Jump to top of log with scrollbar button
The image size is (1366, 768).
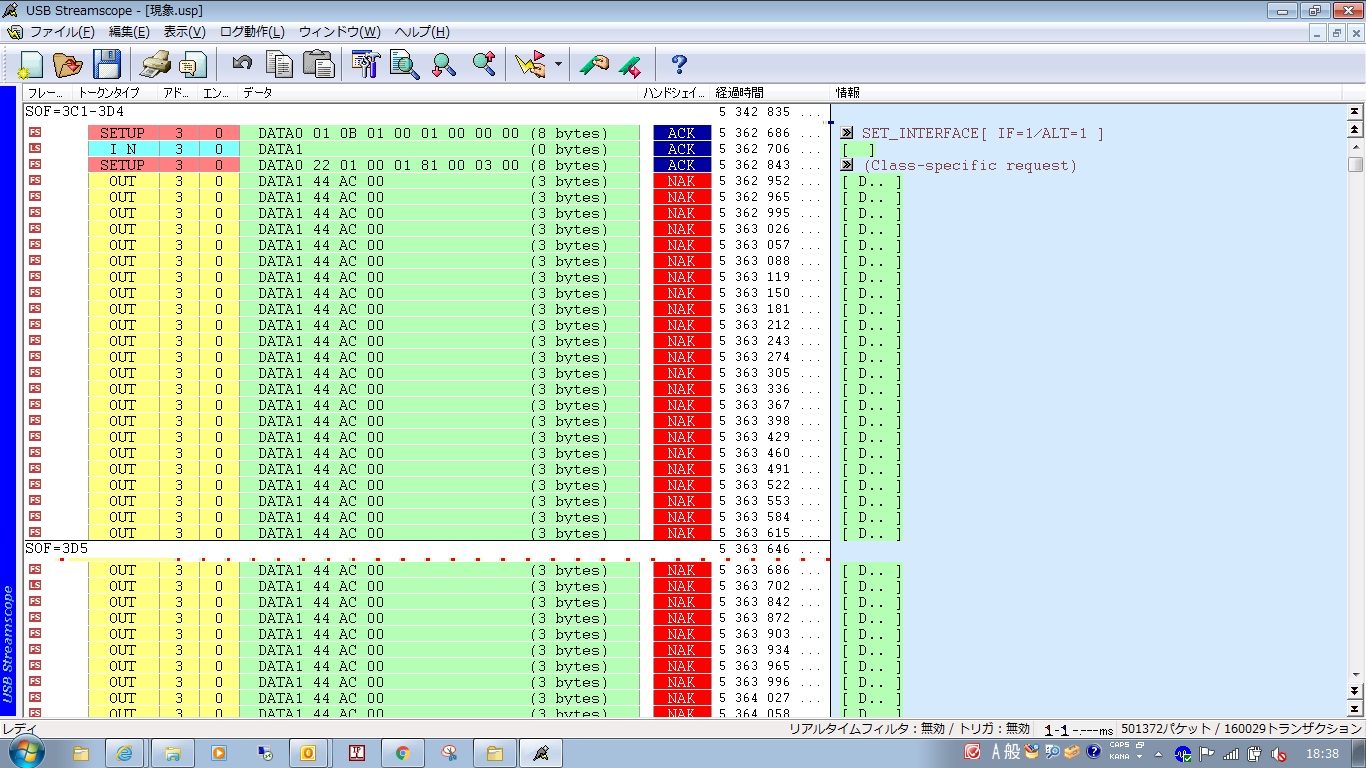1356,112
